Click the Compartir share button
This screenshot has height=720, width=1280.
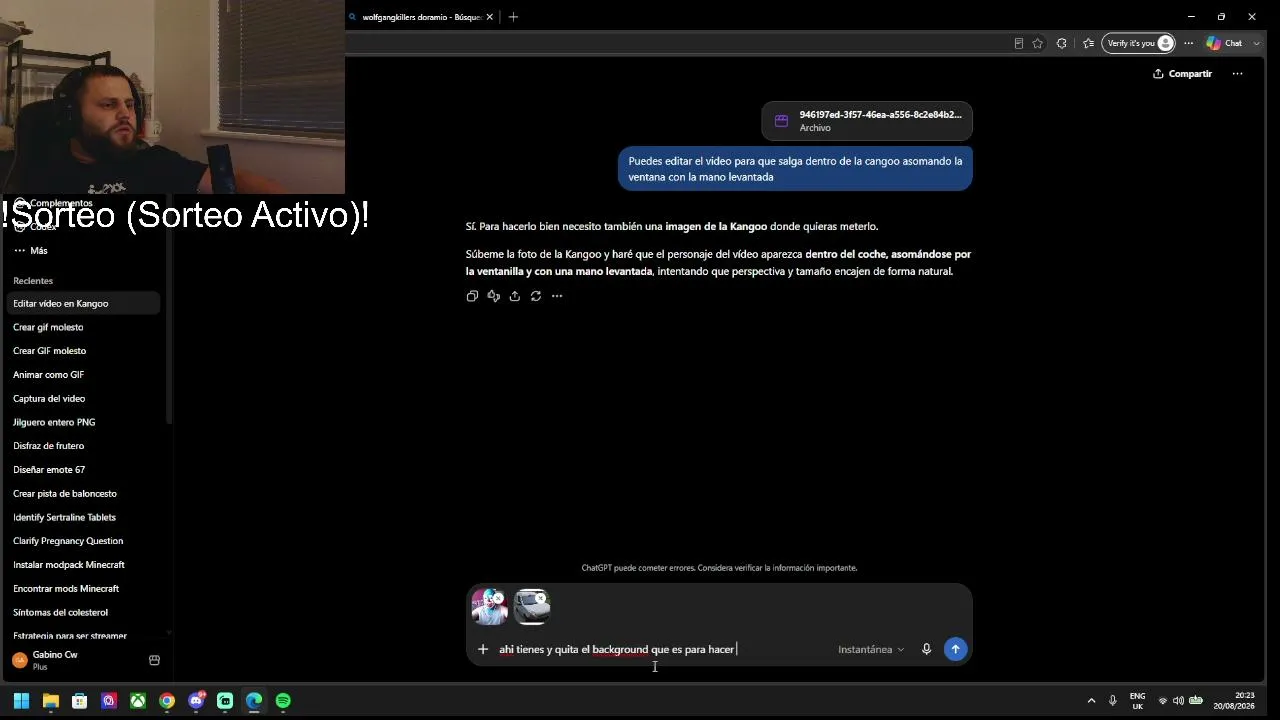[1182, 74]
